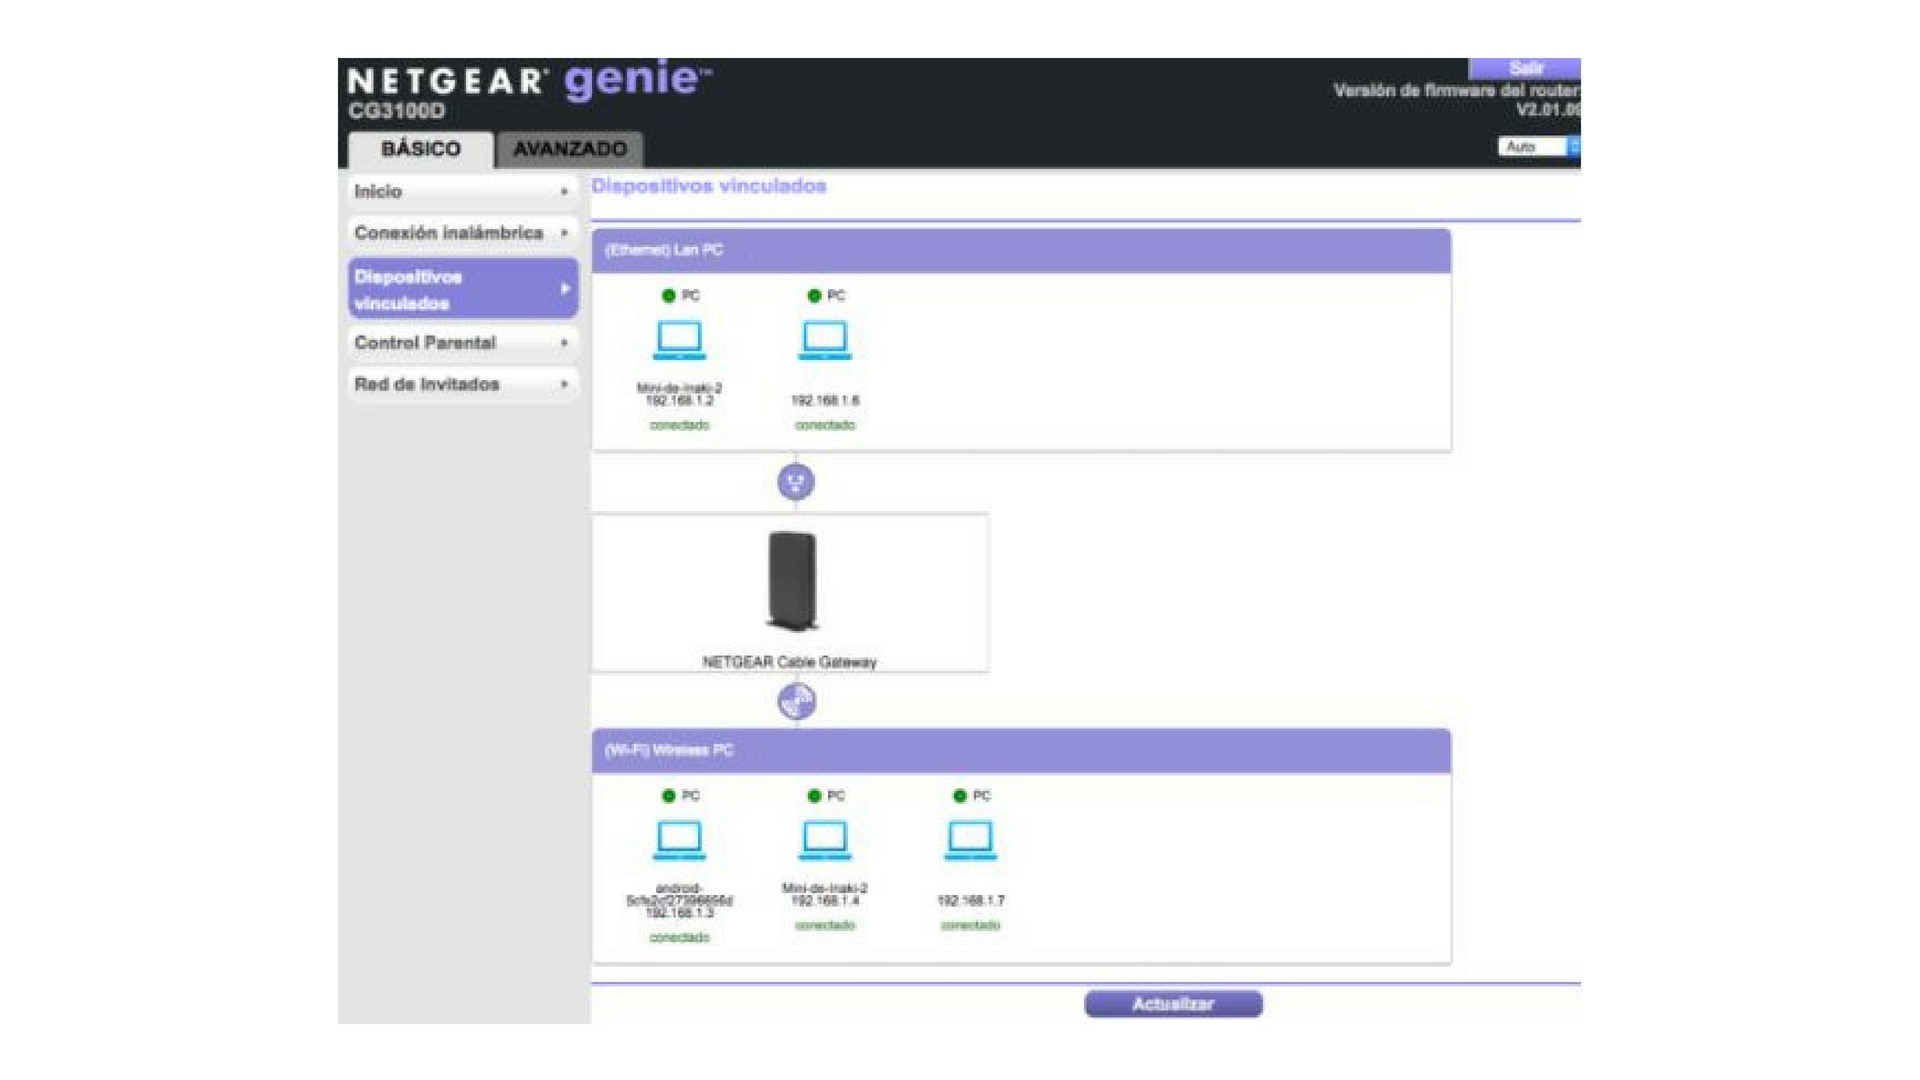The height and width of the screenshot is (1080, 1920).
Task: Open Control Parental in the sidebar
Action: point(463,343)
